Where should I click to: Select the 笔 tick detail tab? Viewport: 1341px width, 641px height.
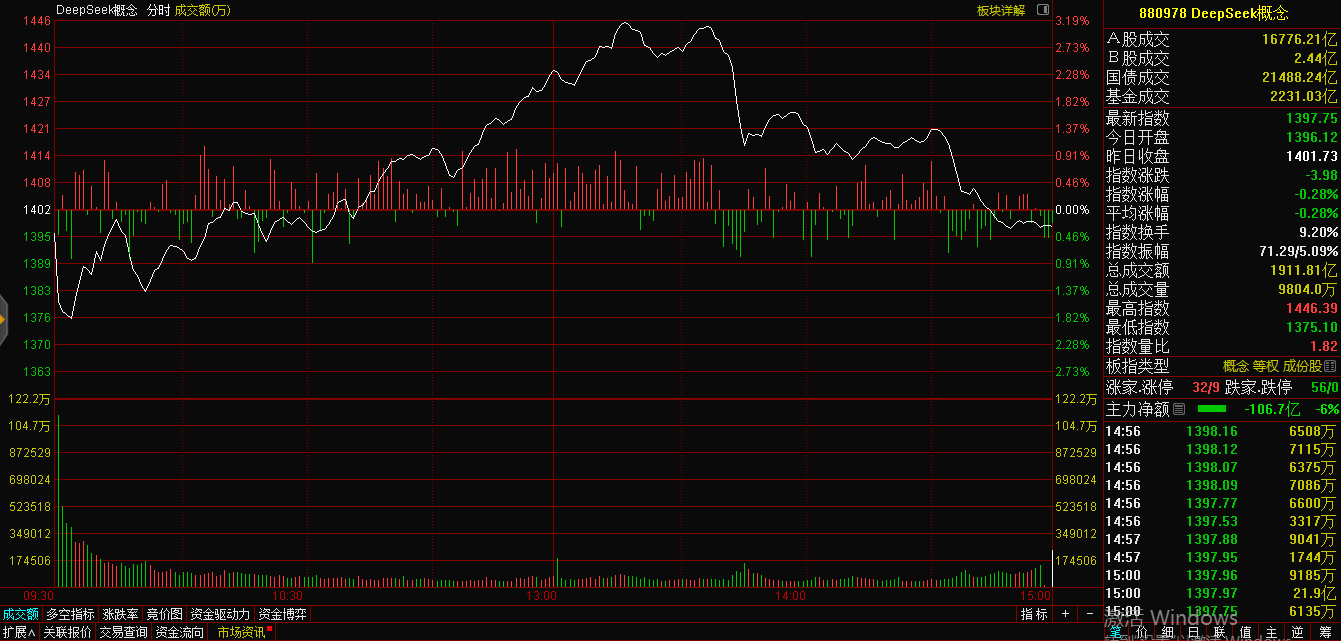tap(1116, 632)
